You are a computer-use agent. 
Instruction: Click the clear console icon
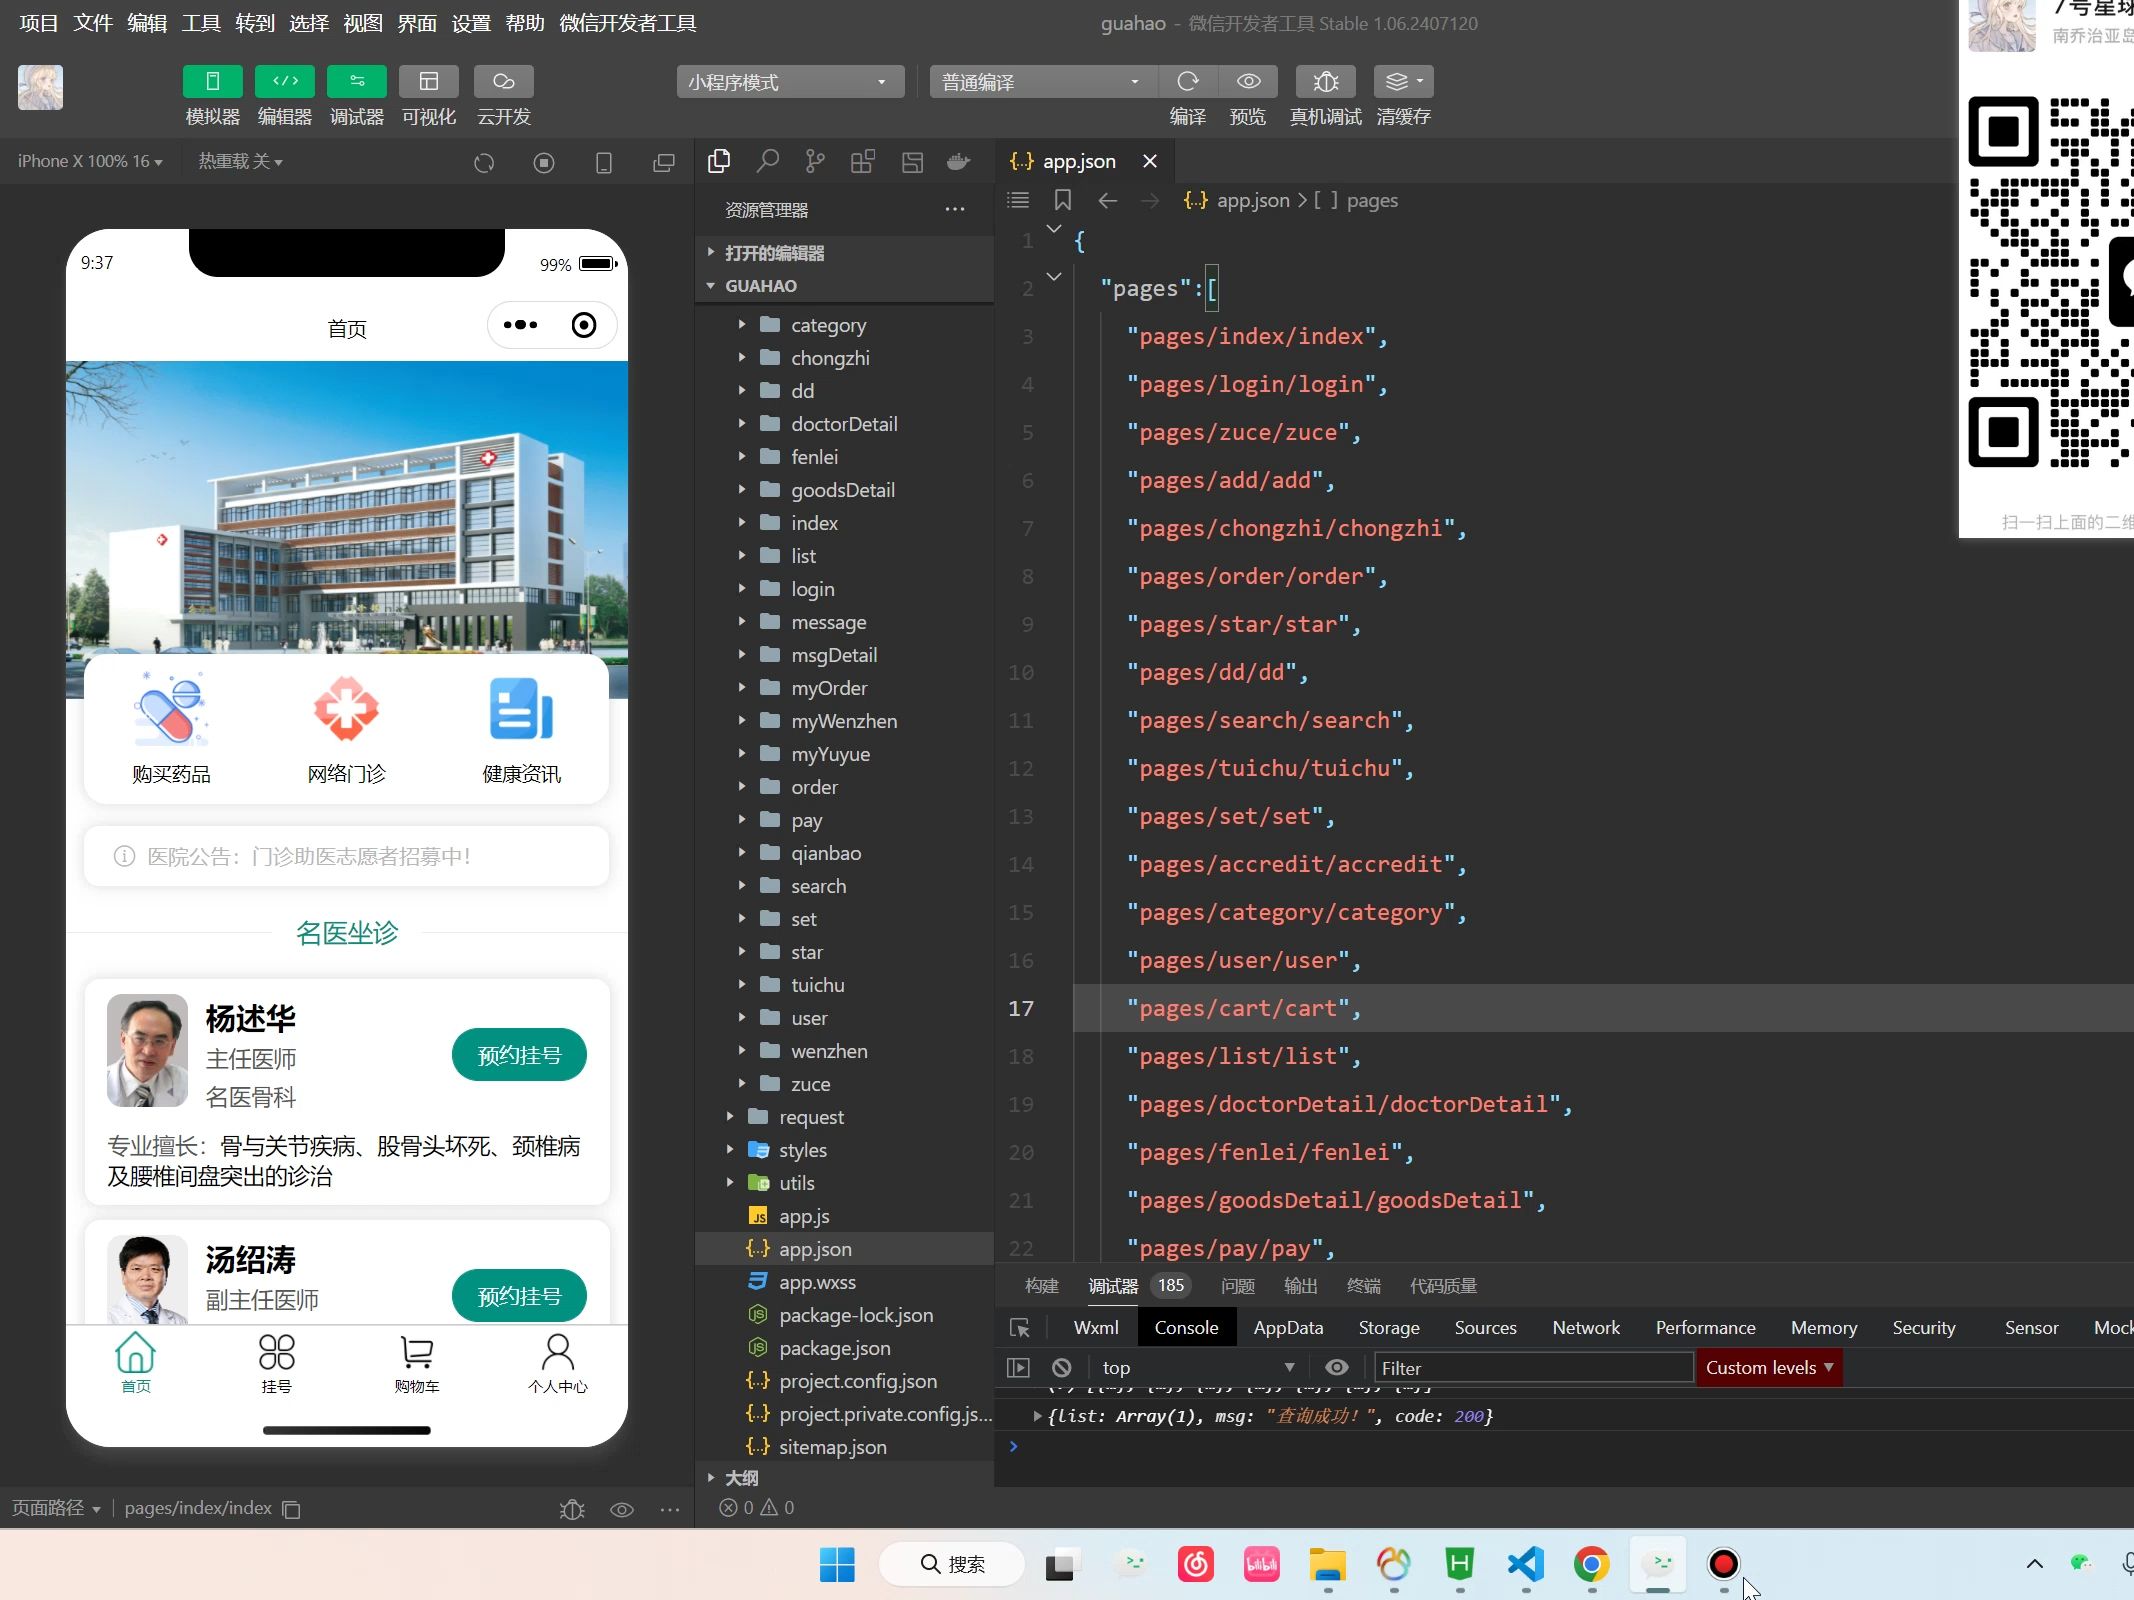click(1062, 1367)
